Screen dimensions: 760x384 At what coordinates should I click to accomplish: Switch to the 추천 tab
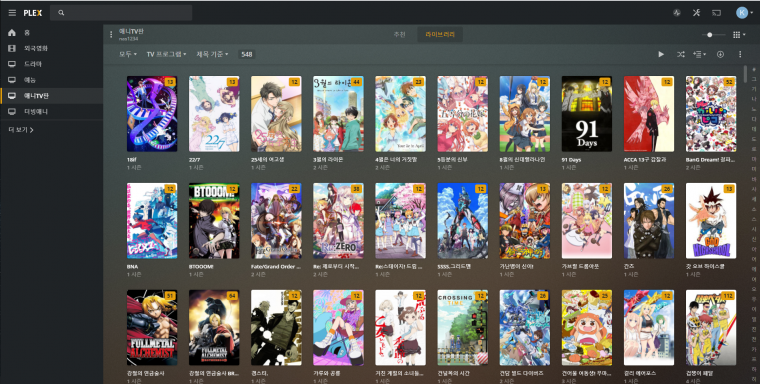tap(399, 34)
